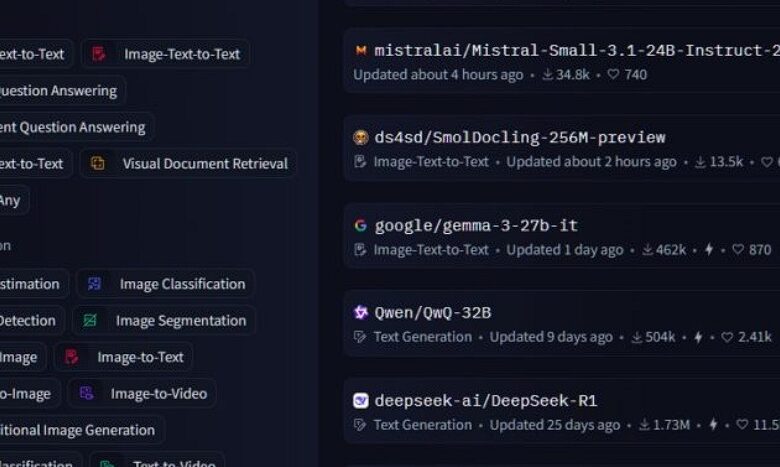The height and width of the screenshot is (467, 780).
Task: Click the 'Updated about 2 hours ago' text
Action: pos(591,162)
